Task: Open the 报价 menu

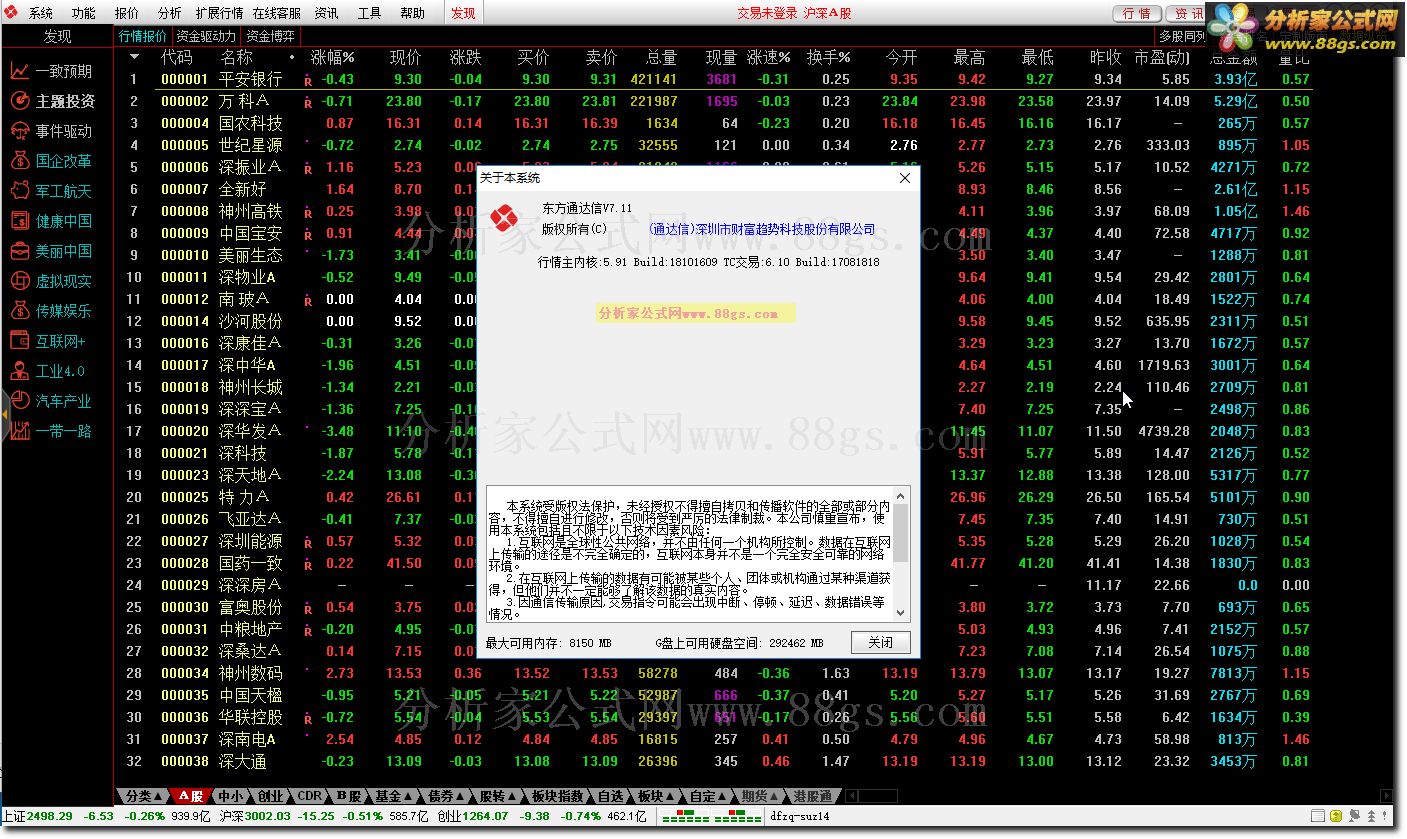Action: 127,13
